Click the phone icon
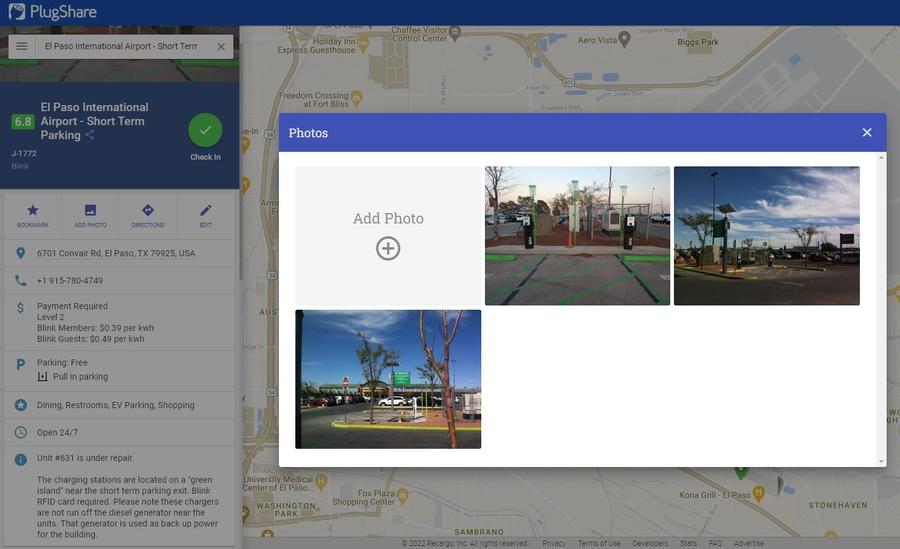This screenshot has height=549, width=900. [21, 280]
